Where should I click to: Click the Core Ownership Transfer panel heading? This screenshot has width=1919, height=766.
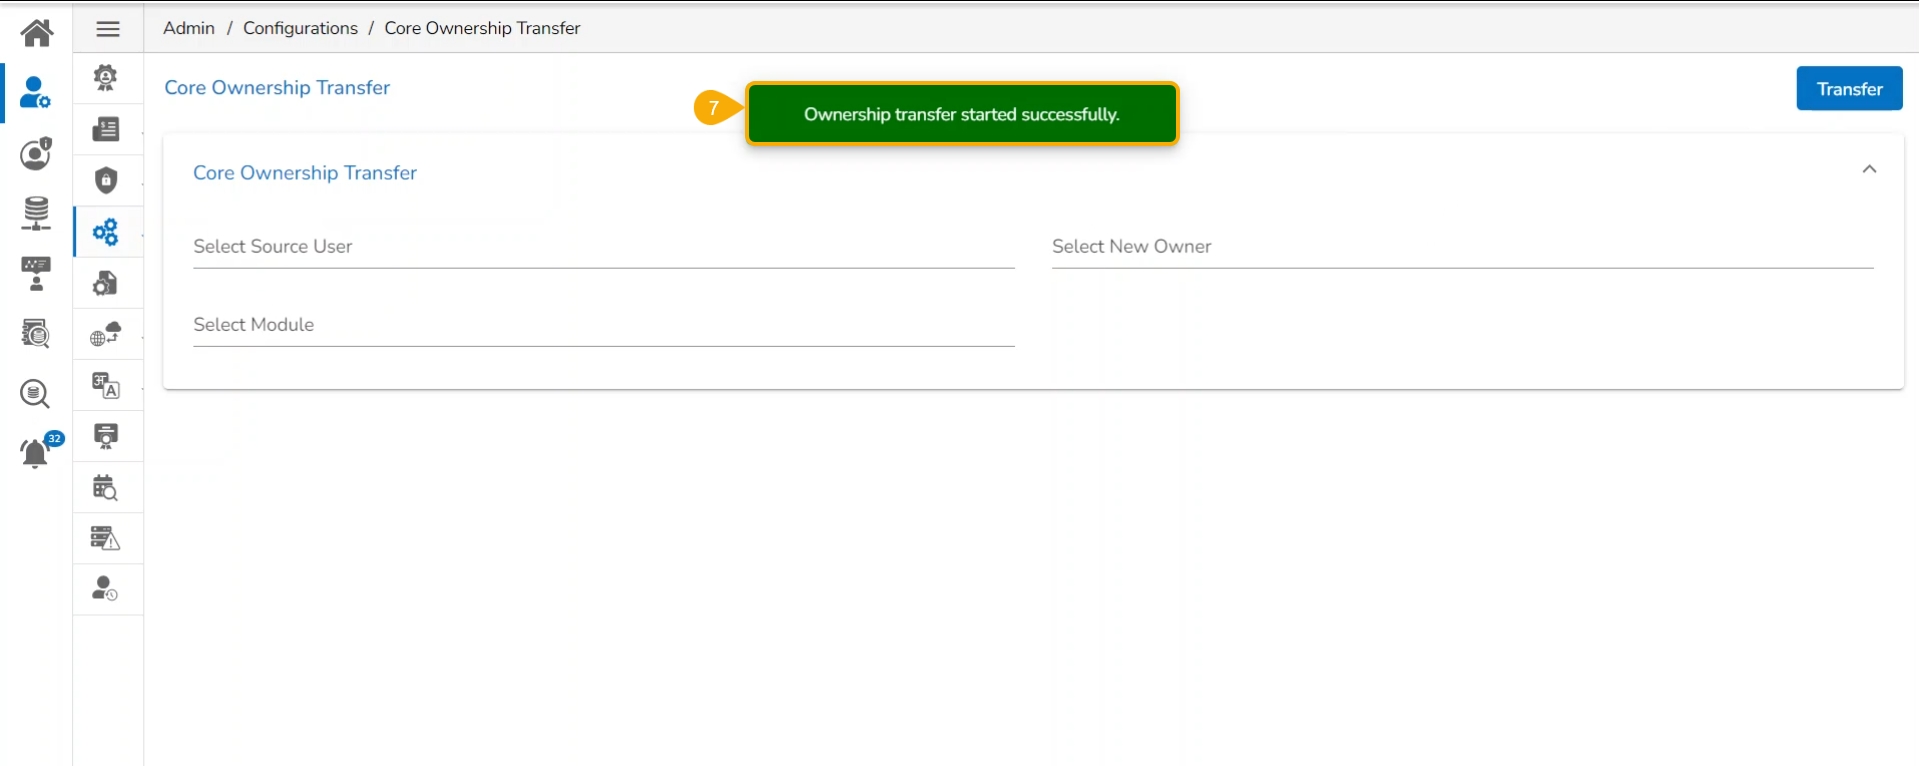[x=305, y=173]
